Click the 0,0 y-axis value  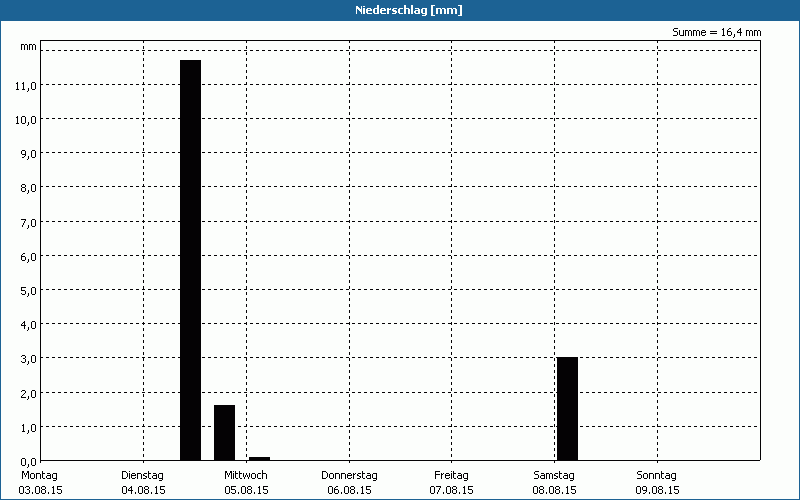[29, 462]
